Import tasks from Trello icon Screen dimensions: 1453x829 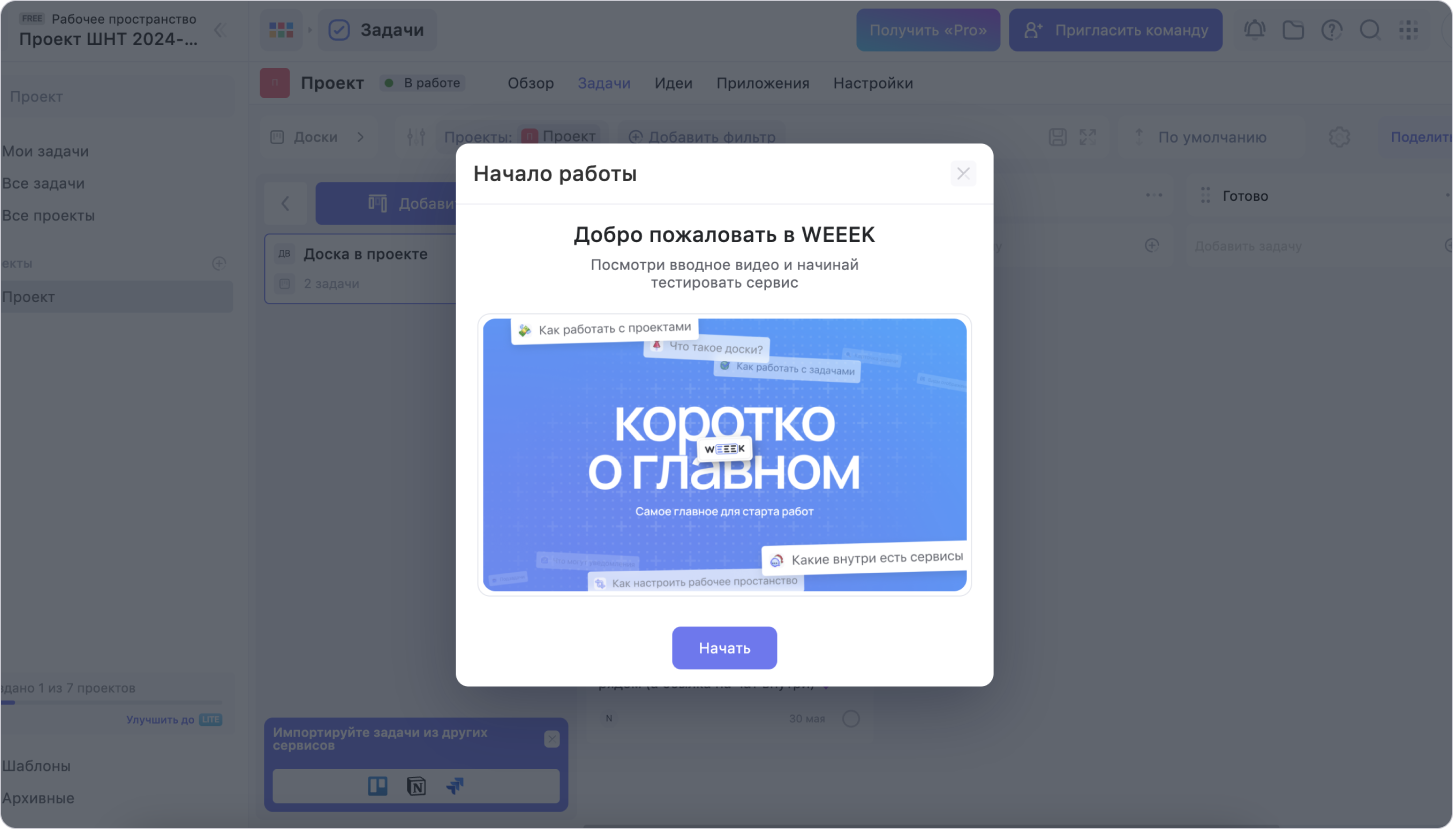point(378,786)
